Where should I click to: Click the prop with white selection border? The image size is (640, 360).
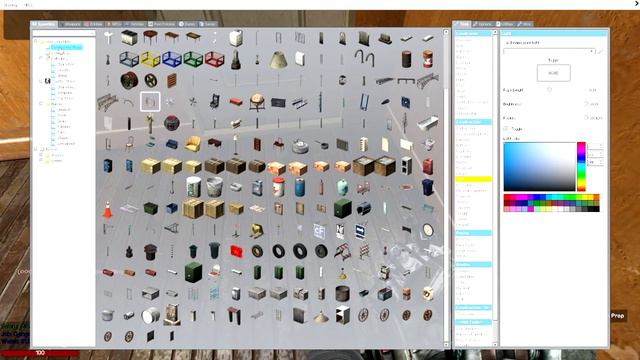click(150, 102)
